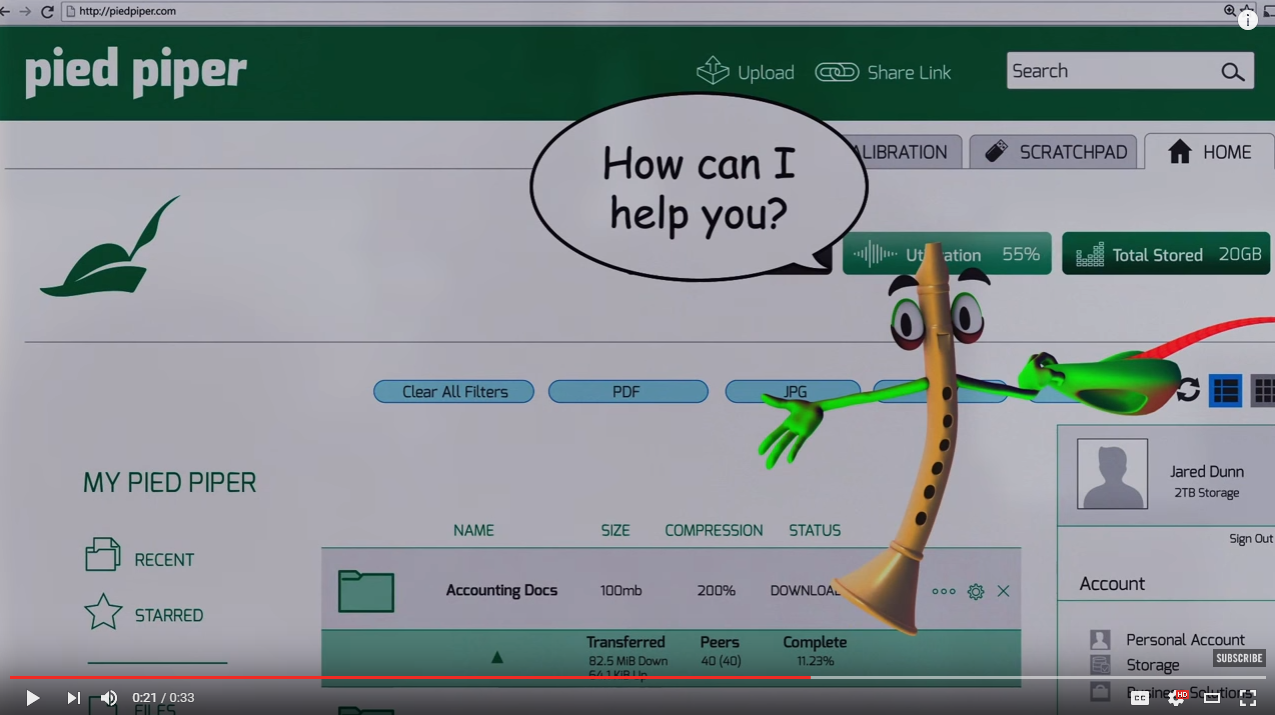The width and height of the screenshot is (1275, 715).
Task: Open YouTube player settings gear
Action: pos(1176,698)
